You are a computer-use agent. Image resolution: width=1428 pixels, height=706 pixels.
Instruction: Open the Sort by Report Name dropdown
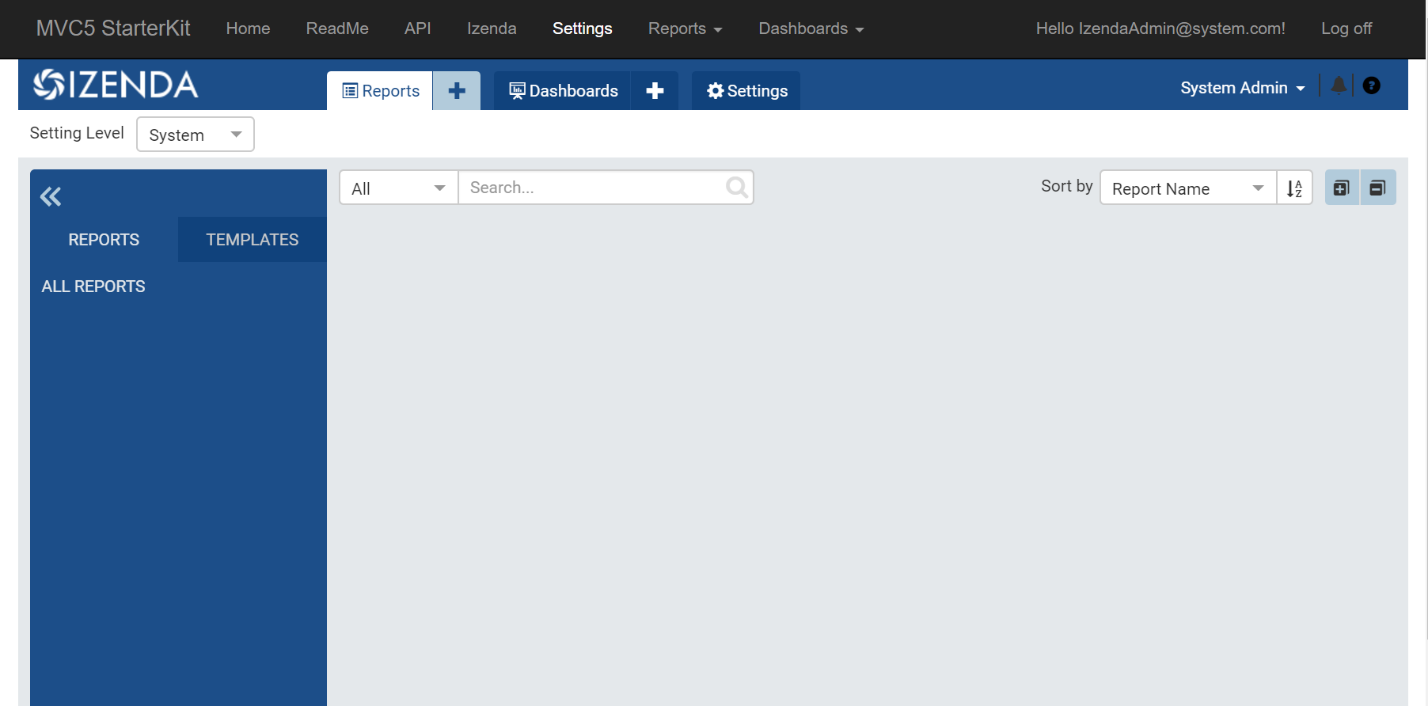tap(1188, 188)
